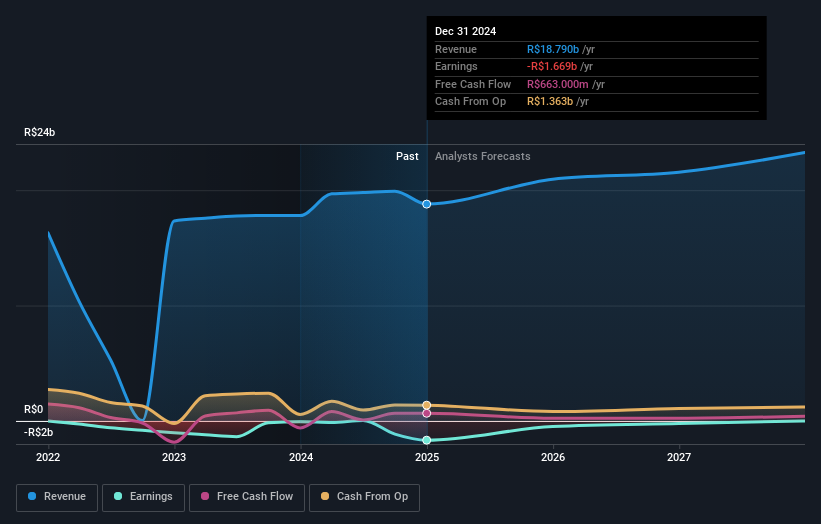Select the 2026 x-axis label
Image resolution: width=821 pixels, height=524 pixels.
(x=553, y=457)
